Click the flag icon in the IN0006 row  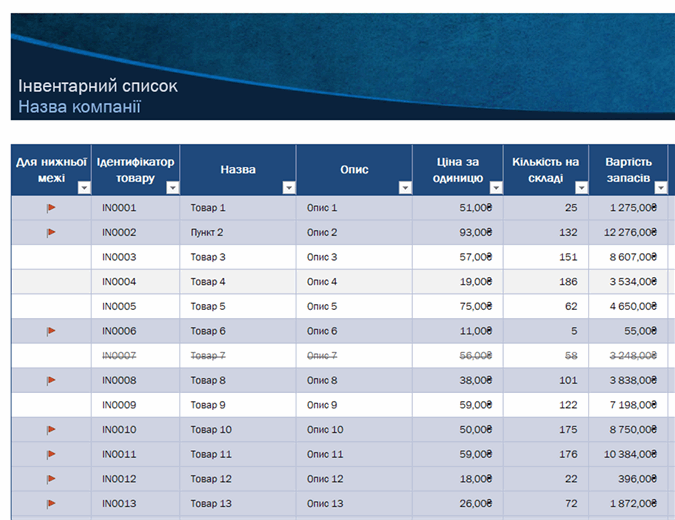click(51, 331)
